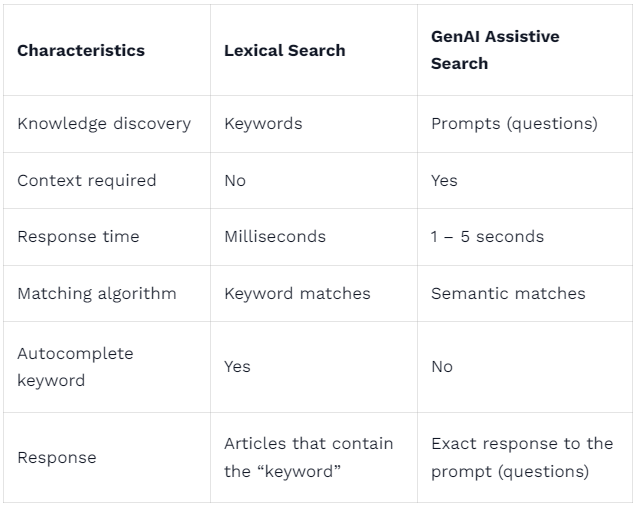The width and height of the screenshot is (636, 506).
Task: Select the Milliseconds cell
Action: point(275,237)
